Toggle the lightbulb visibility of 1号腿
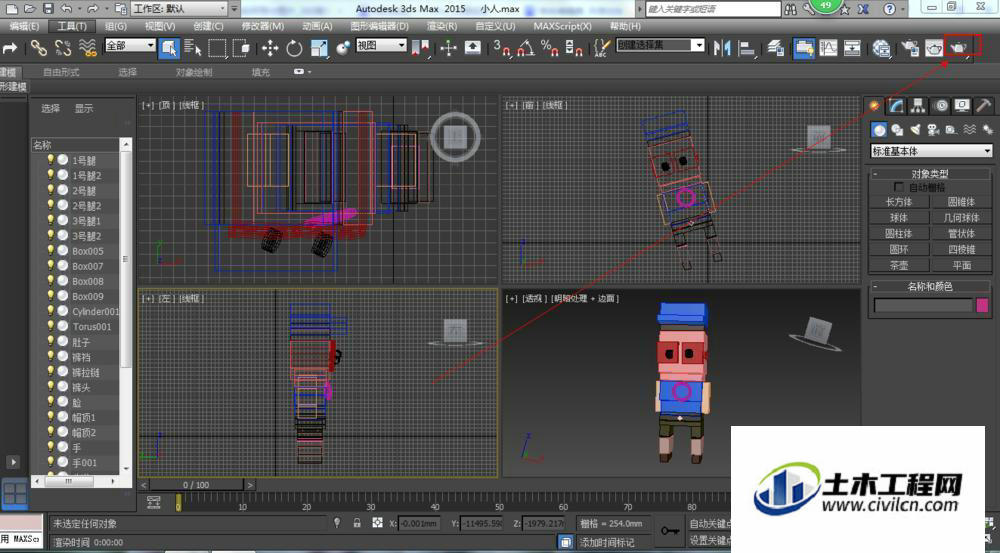1000x553 pixels. [x=50, y=159]
